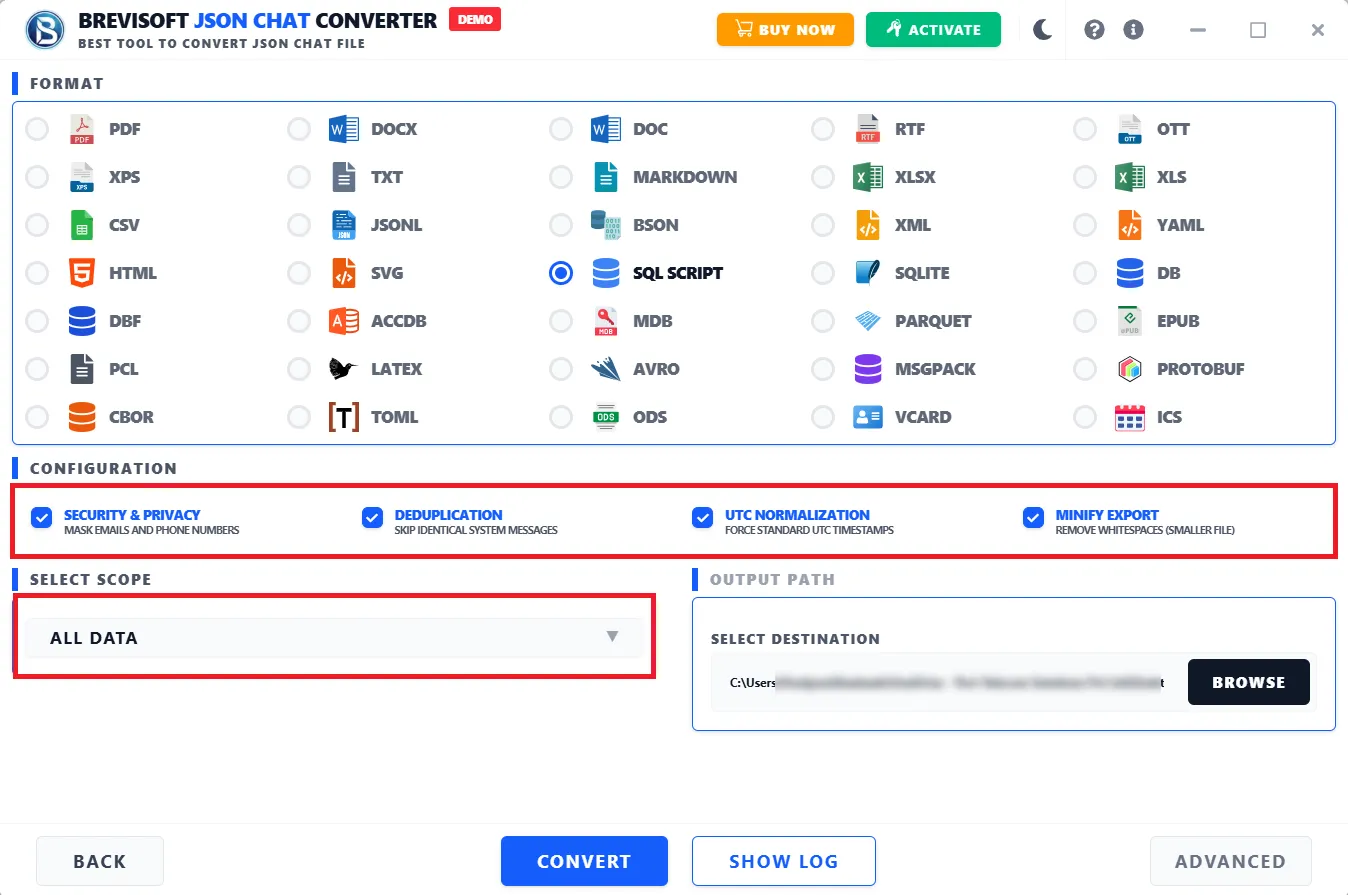Click the AVRO format icon

point(606,369)
